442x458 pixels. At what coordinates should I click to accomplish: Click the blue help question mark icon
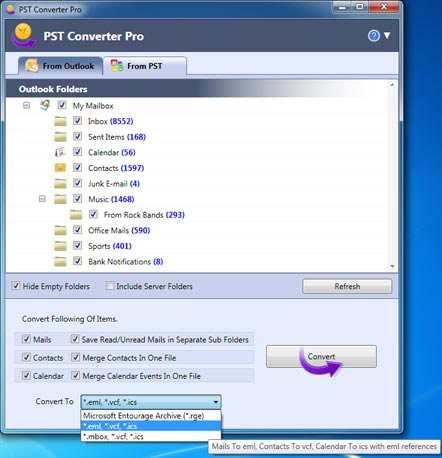(374, 36)
